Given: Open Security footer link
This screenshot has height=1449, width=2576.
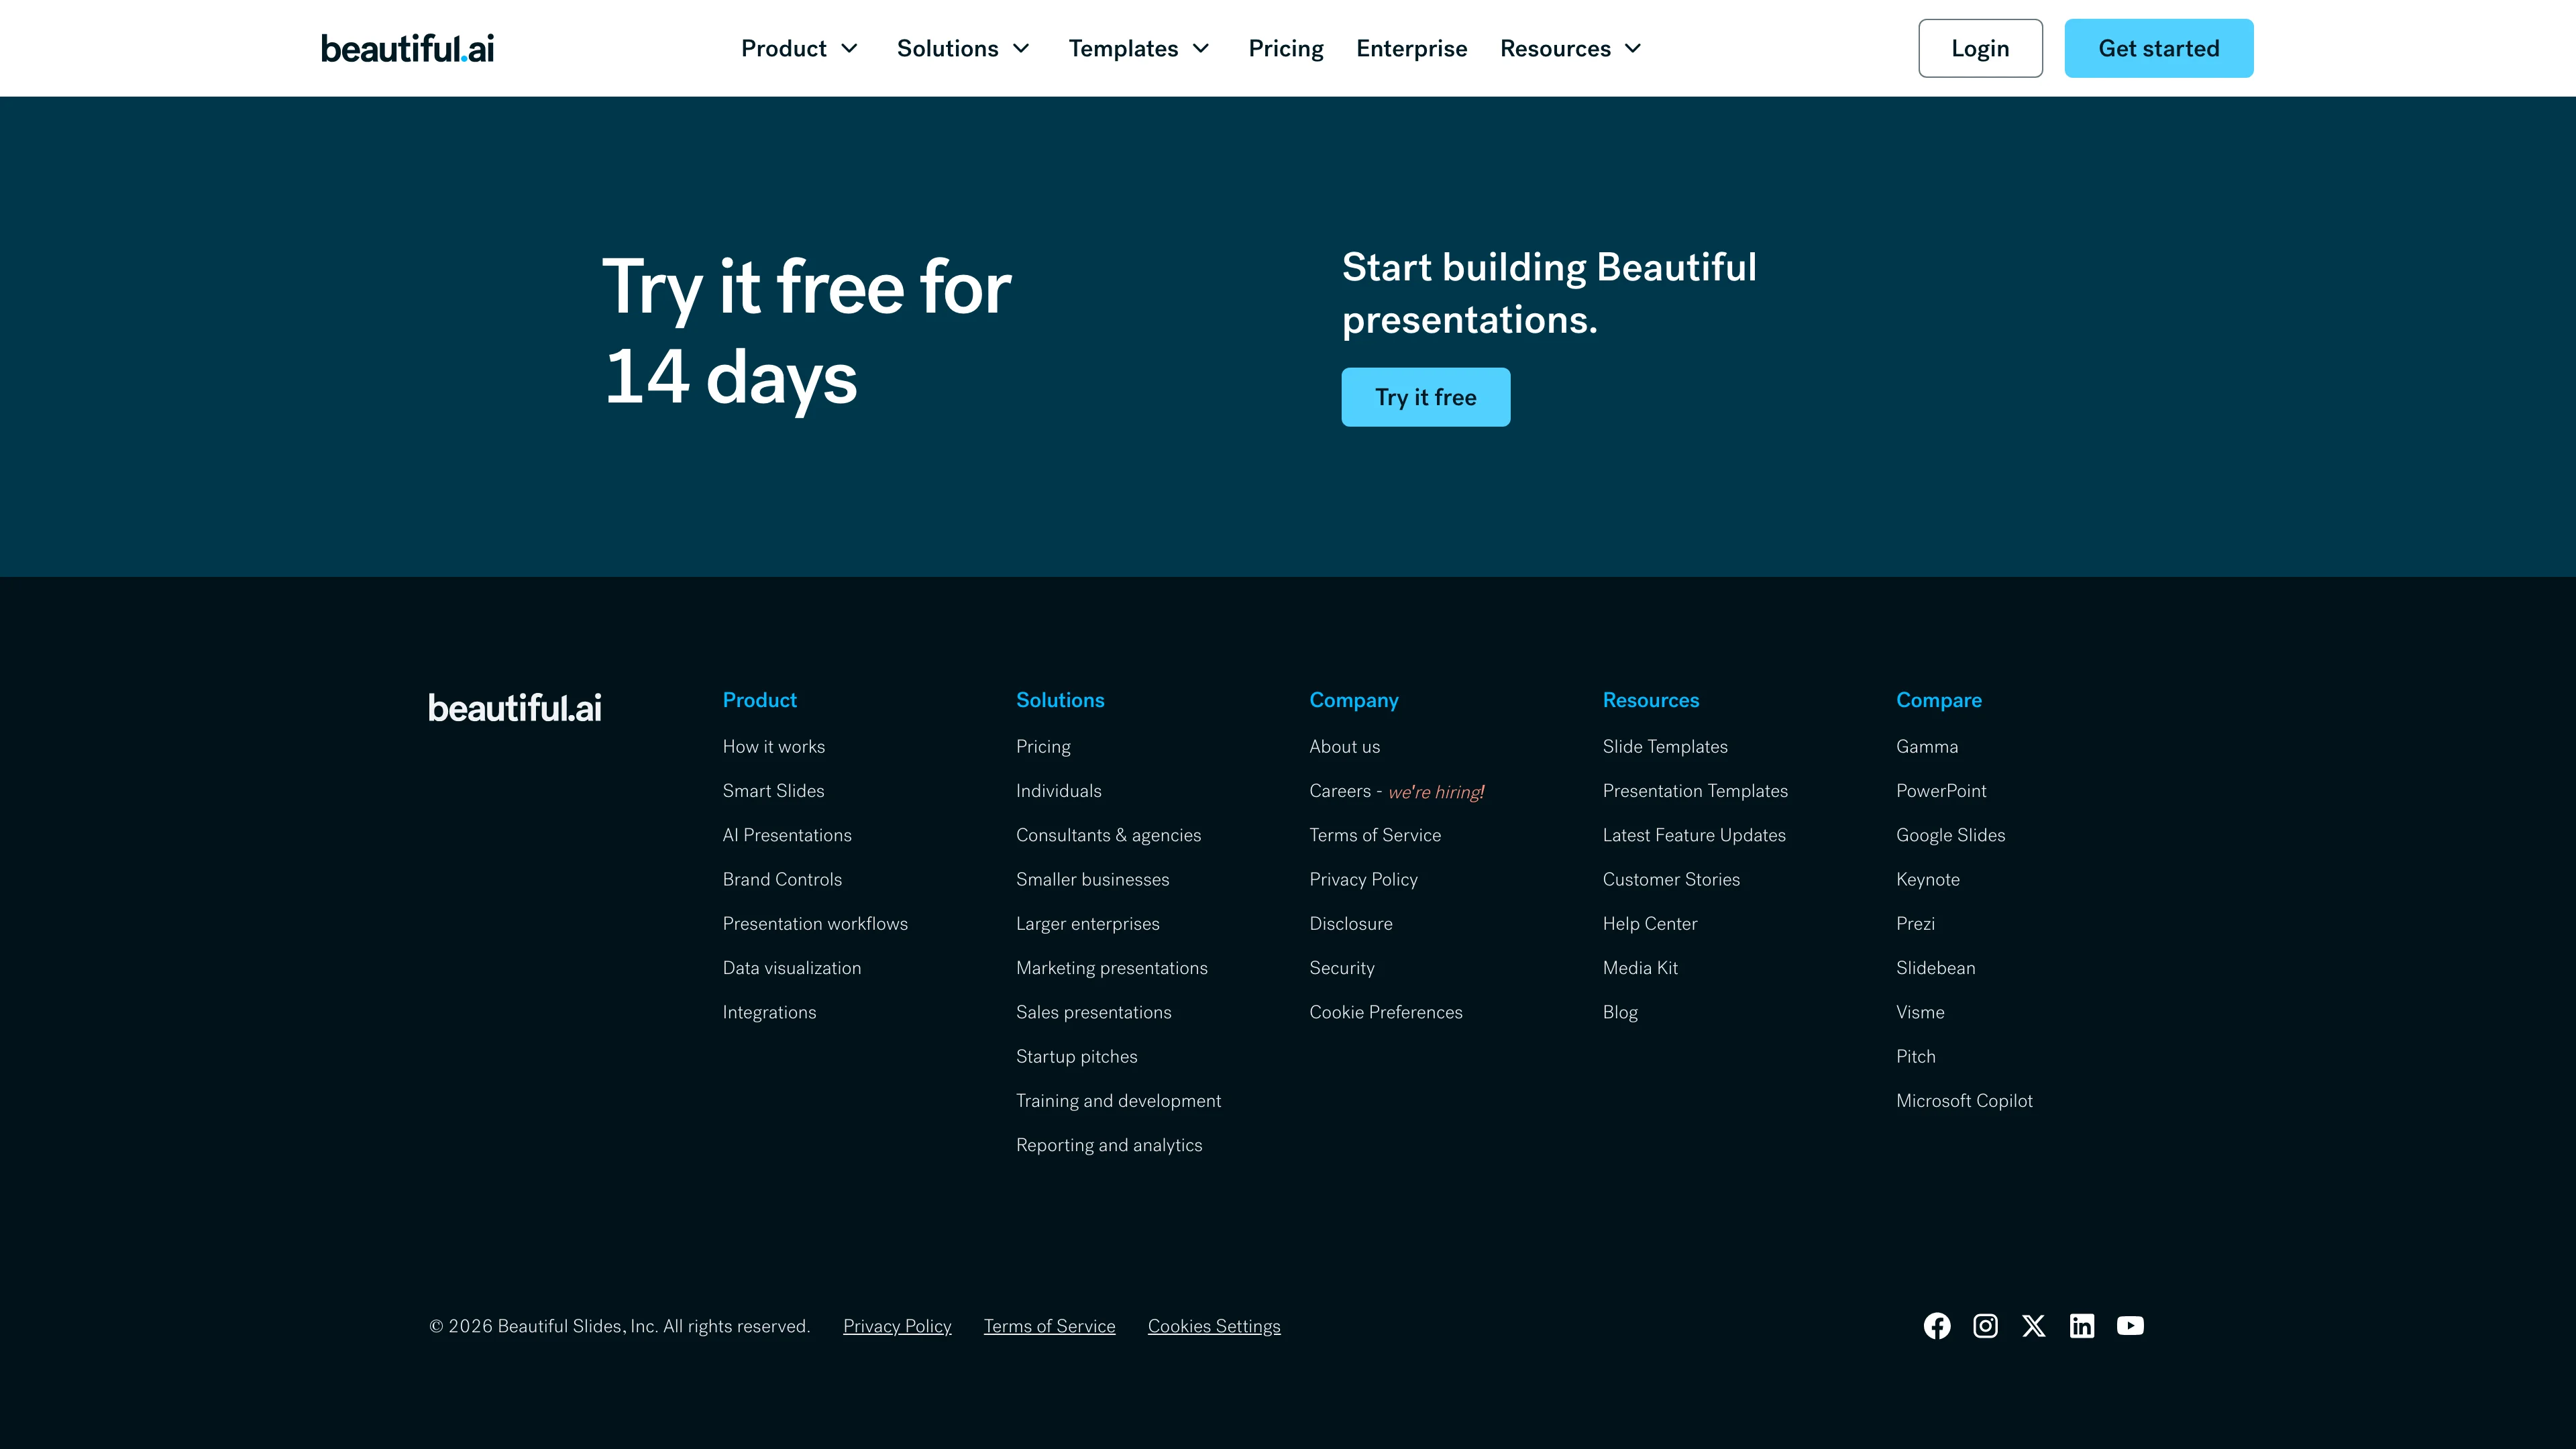Looking at the screenshot, I should 1342,968.
